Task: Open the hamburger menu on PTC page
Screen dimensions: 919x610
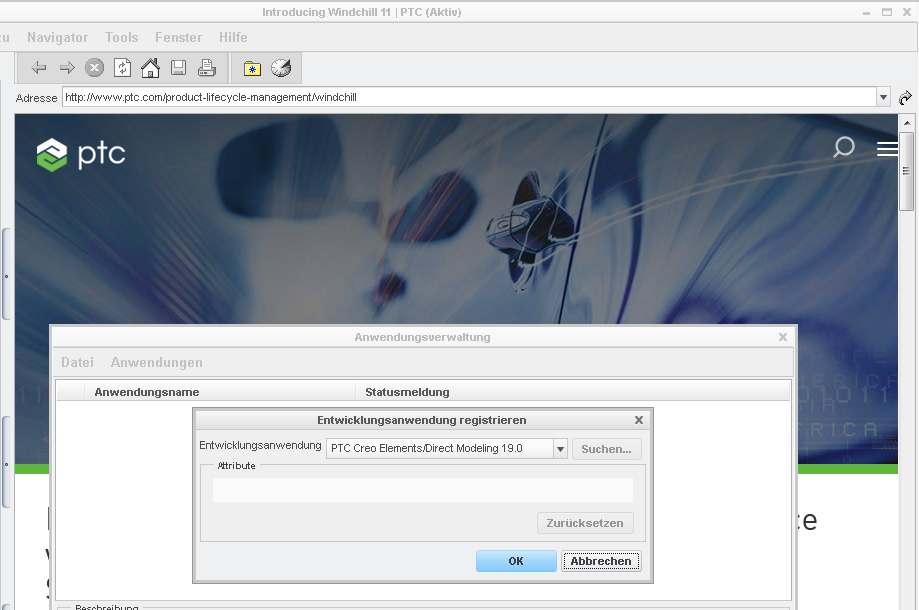Action: (x=887, y=149)
